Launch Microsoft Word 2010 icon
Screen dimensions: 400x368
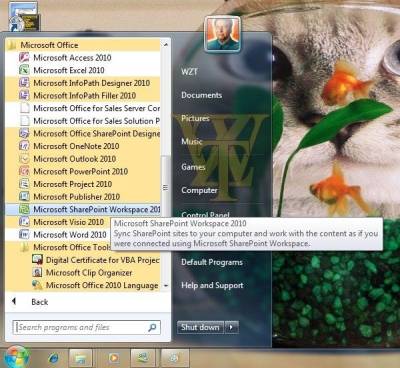tap(24, 235)
